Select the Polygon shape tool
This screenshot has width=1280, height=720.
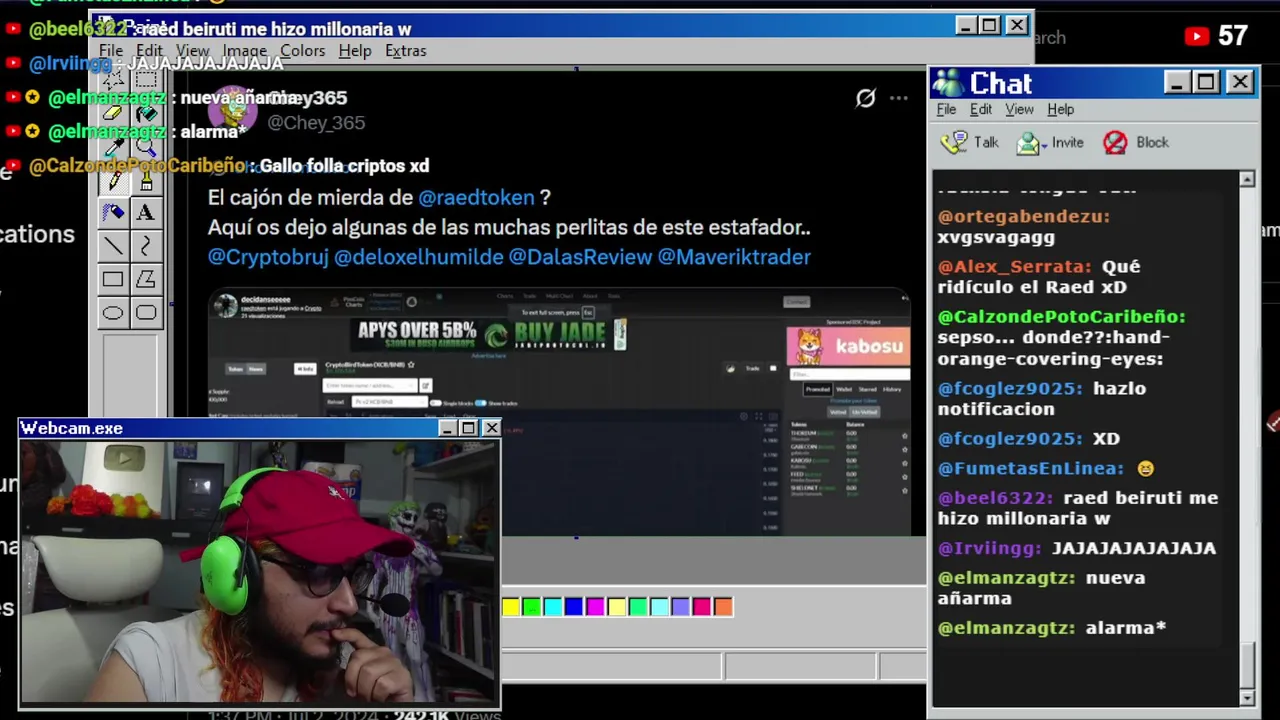click(146, 279)
